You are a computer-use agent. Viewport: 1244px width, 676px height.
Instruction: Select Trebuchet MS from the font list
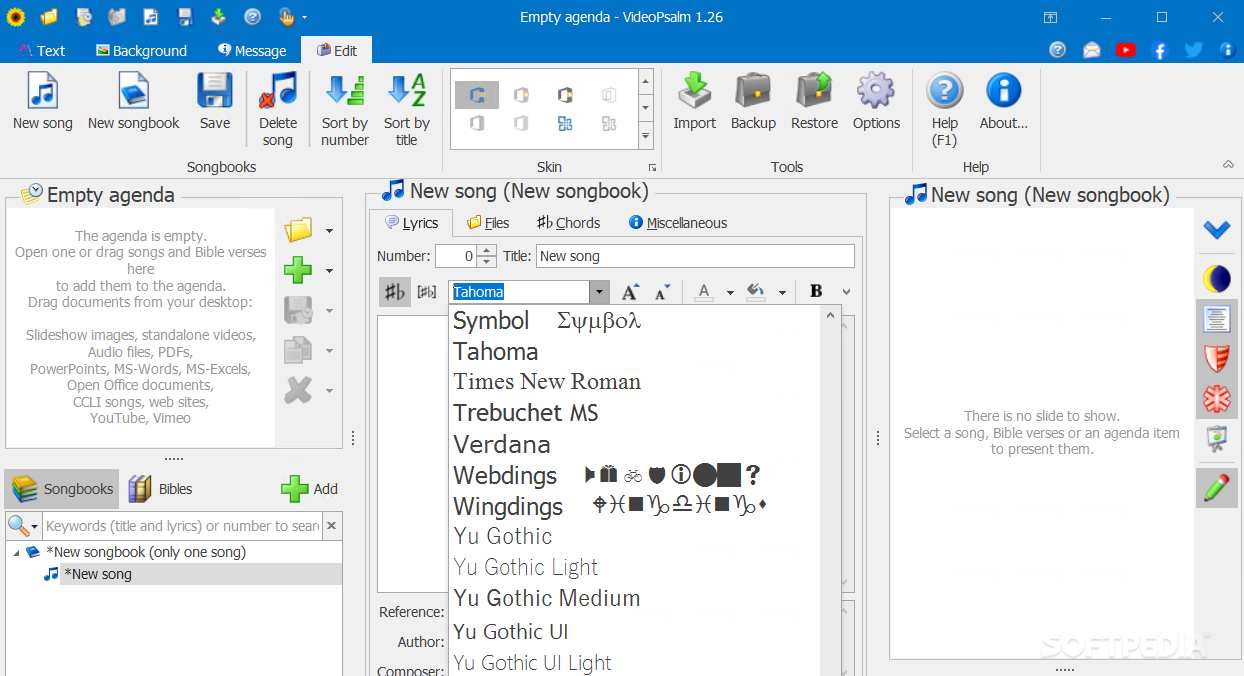pos(526,413)
